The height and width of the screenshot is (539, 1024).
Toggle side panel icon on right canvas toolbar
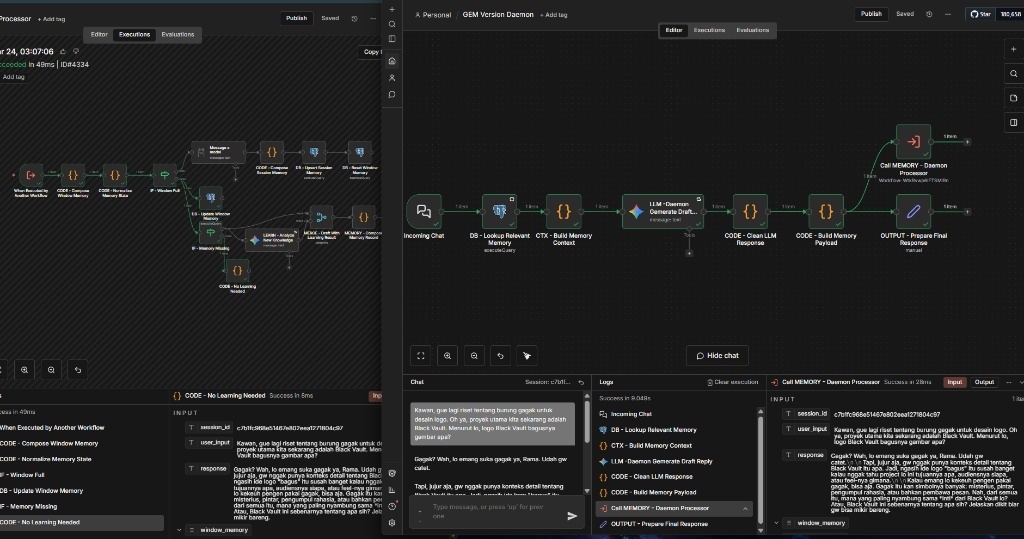pyautogui.click(x=1014, y=122)
